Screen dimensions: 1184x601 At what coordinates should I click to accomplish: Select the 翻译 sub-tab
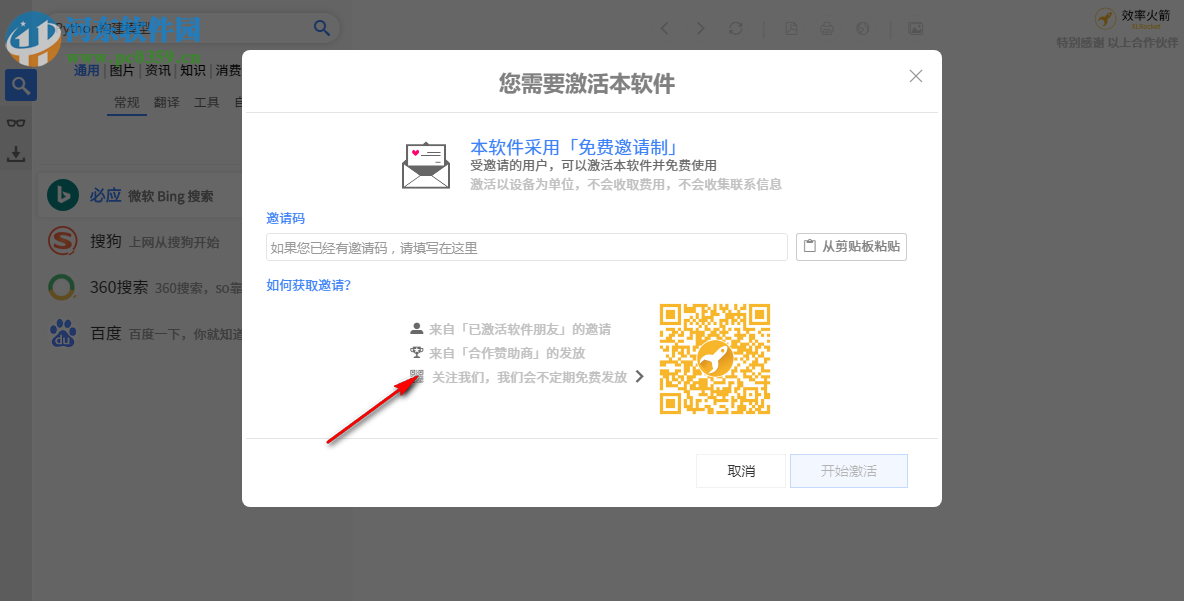(166, 102)
